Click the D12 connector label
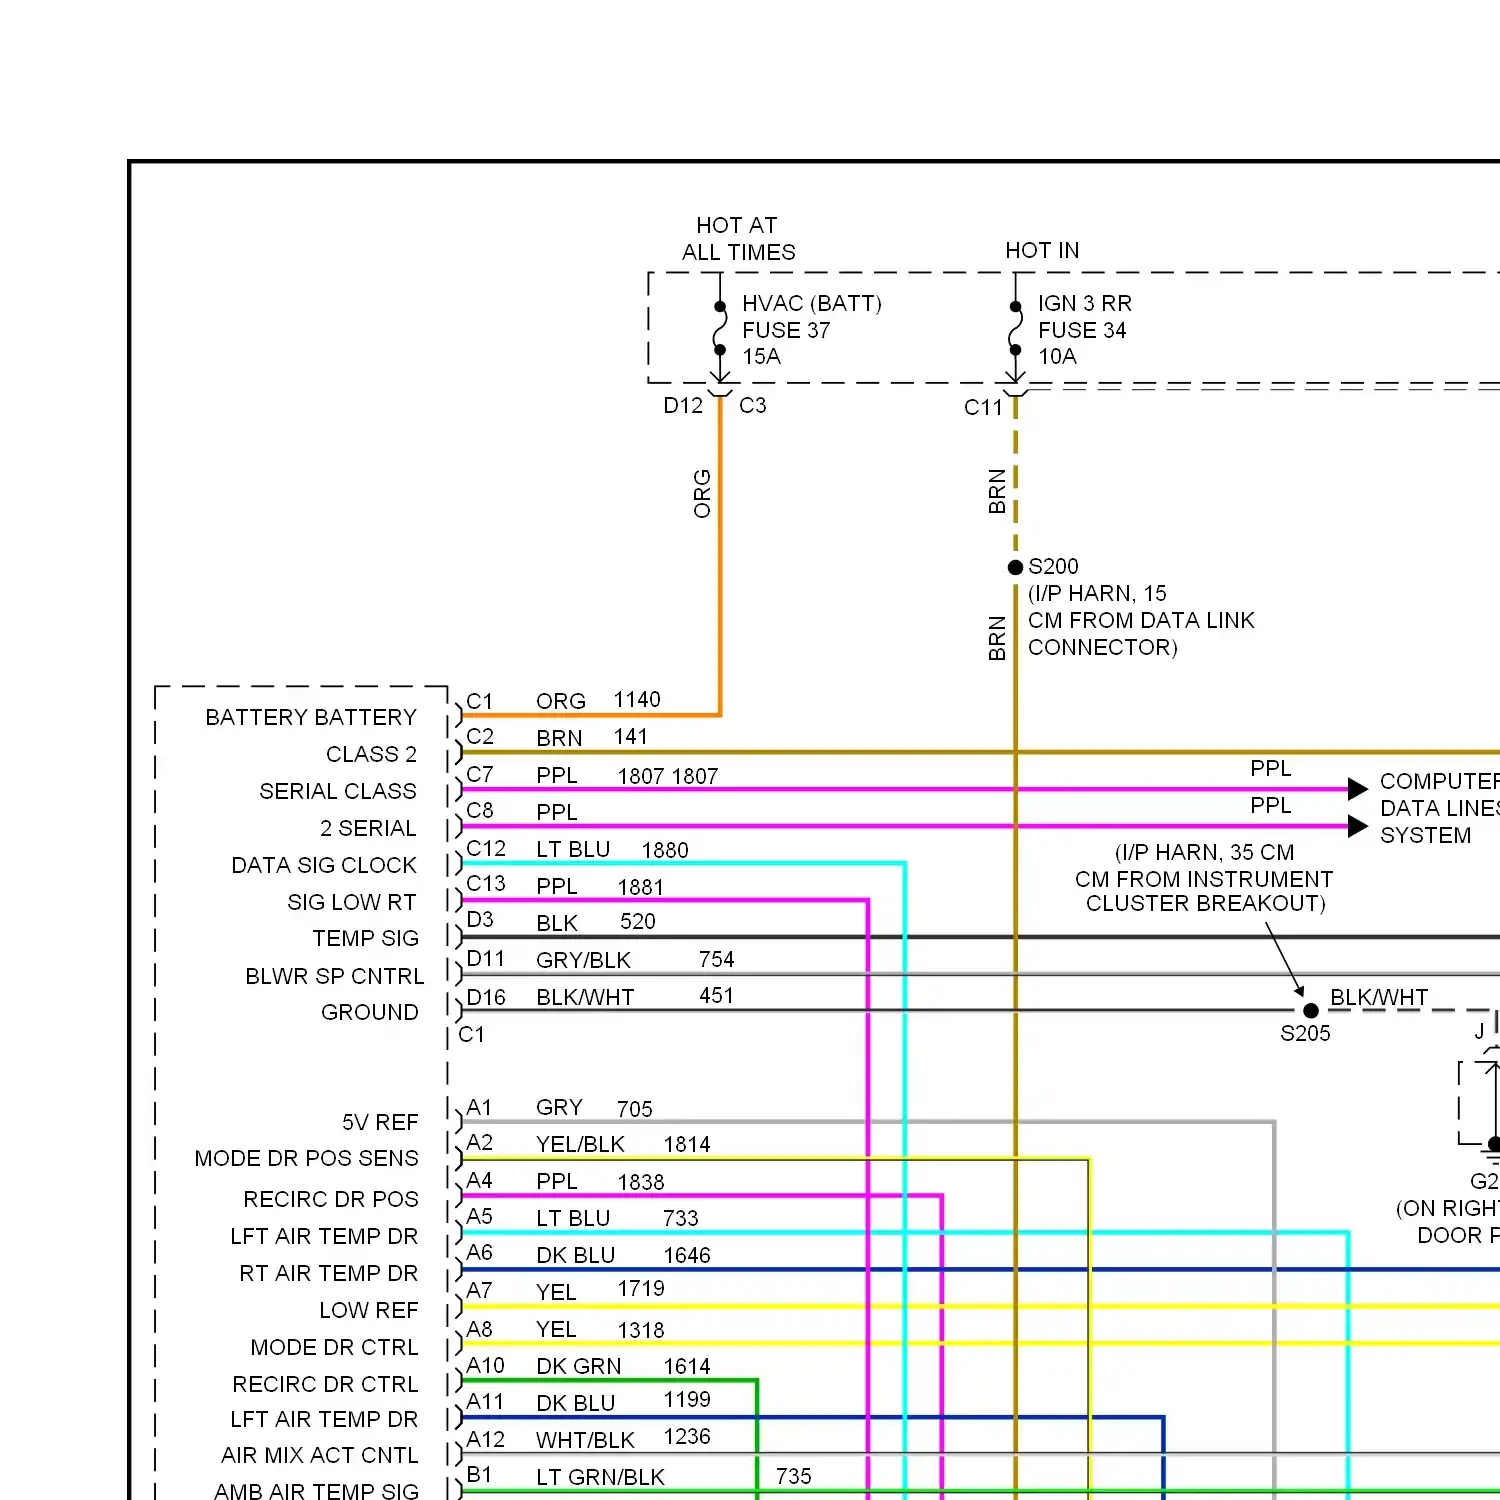The width and height of the screenshot is (1500, 1500). 683,405
